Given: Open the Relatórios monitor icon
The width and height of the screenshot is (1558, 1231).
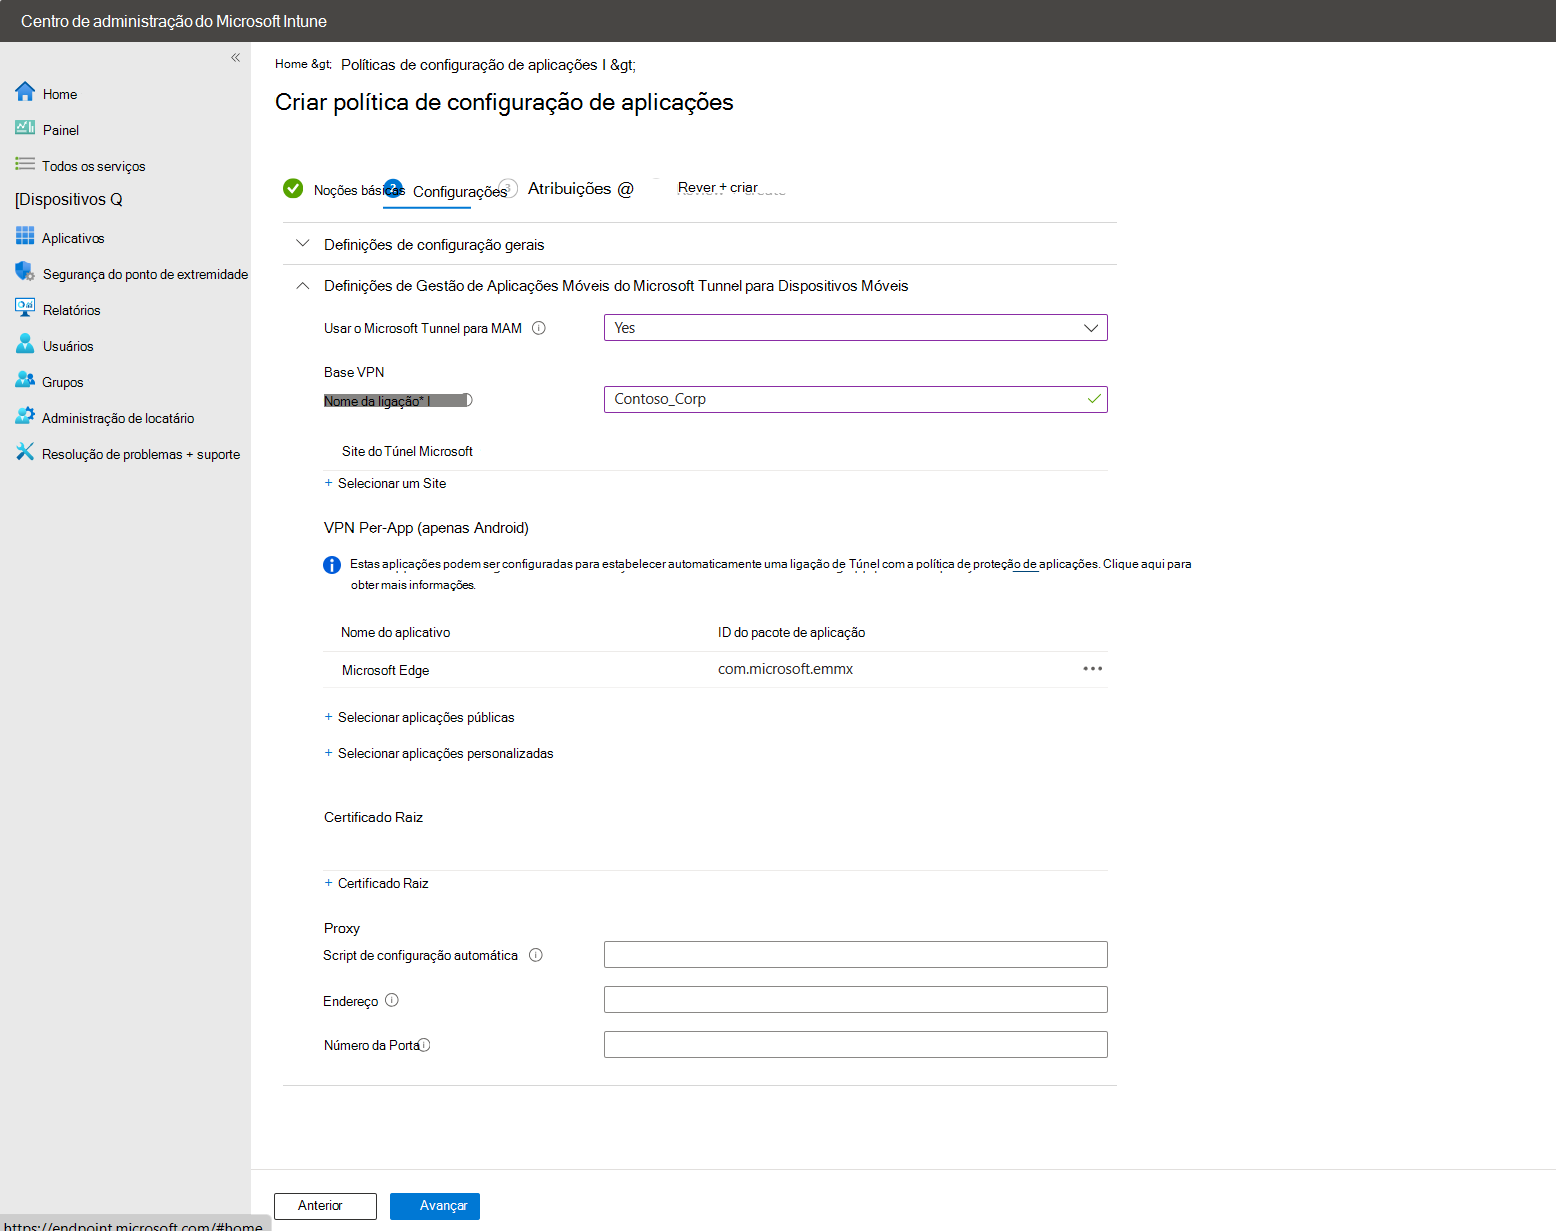Looking at the screenshot, I should (x=25, y=308).
